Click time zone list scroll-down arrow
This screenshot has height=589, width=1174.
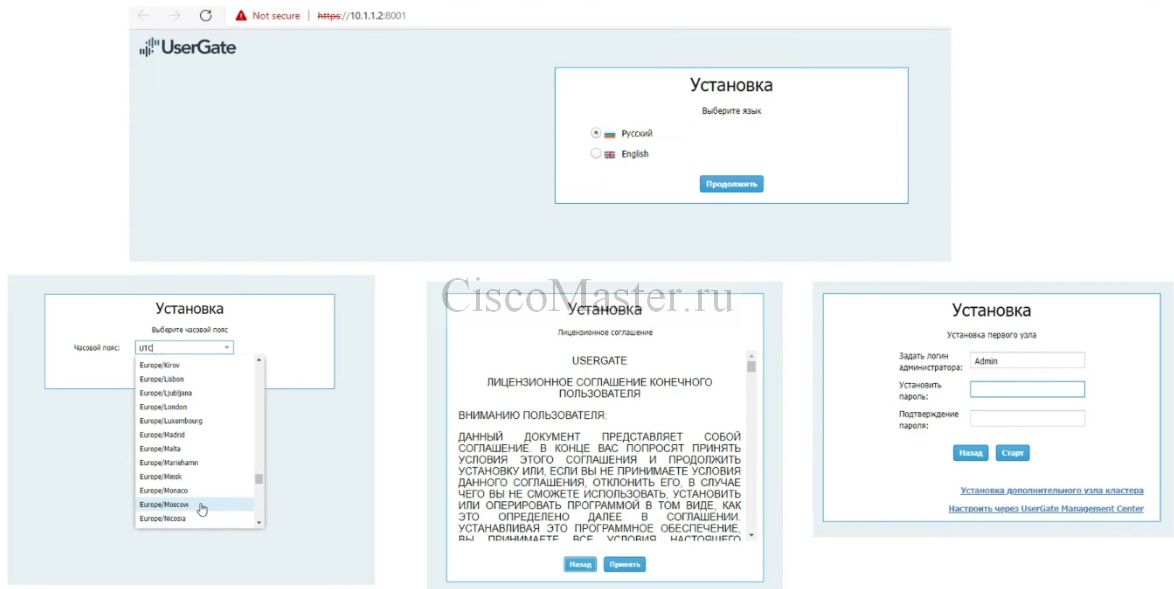point(260,522)
